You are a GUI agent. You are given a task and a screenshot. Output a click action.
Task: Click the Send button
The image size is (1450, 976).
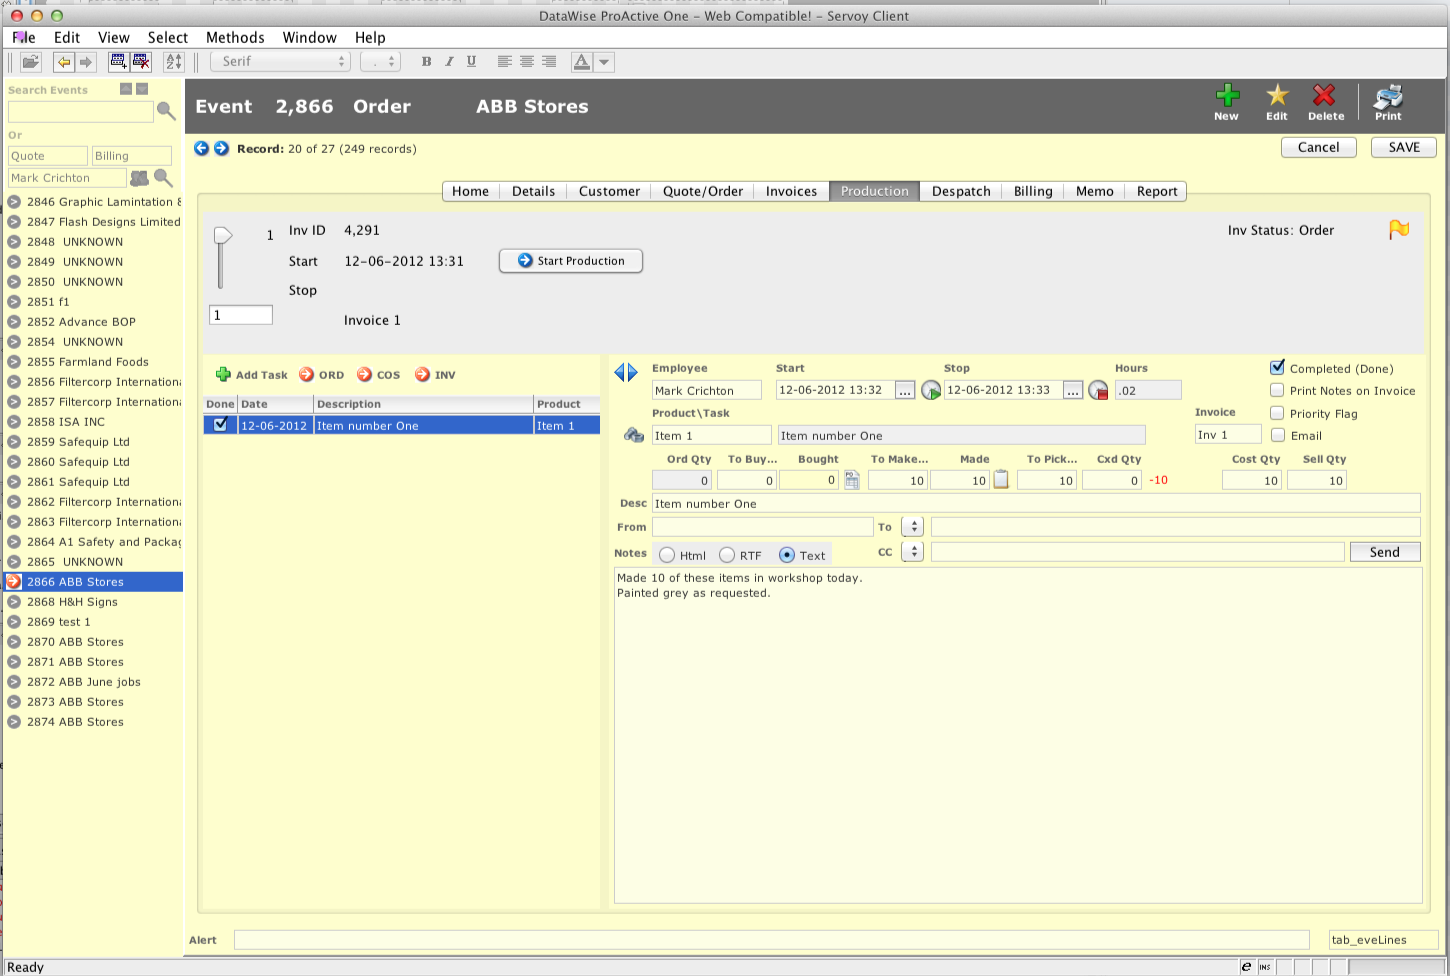[1385, 552]
